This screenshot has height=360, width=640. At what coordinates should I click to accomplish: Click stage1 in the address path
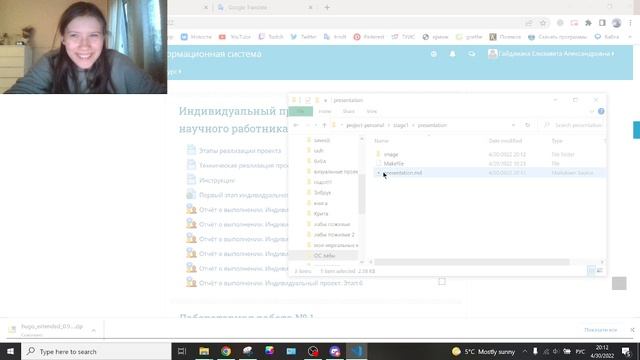tap(400, 125)
